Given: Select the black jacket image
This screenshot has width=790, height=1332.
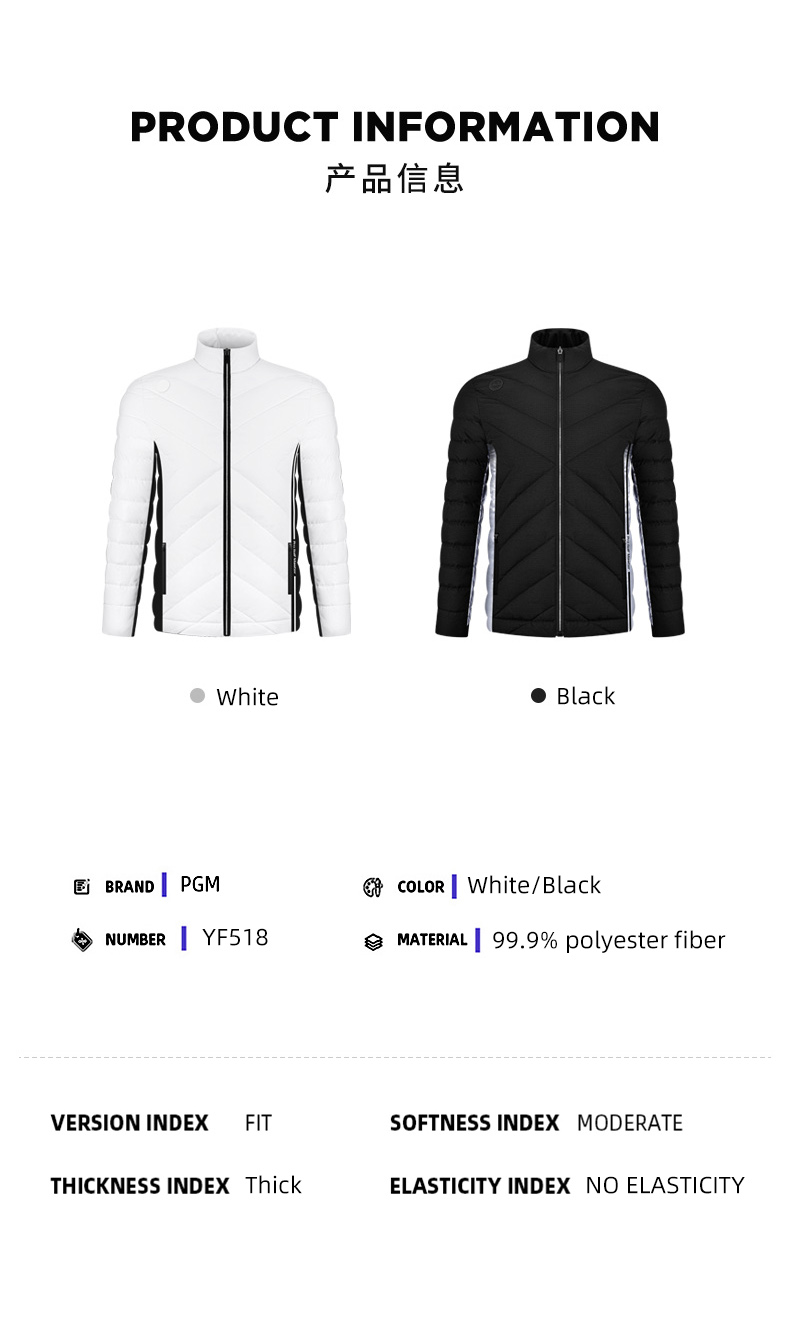Looking at the screenshot, I should coord(560,482).
